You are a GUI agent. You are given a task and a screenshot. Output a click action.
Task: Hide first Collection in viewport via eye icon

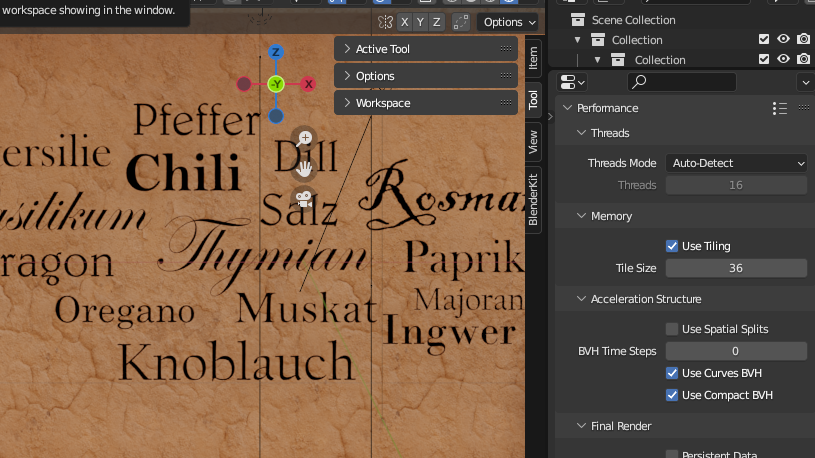click(783, 39)
